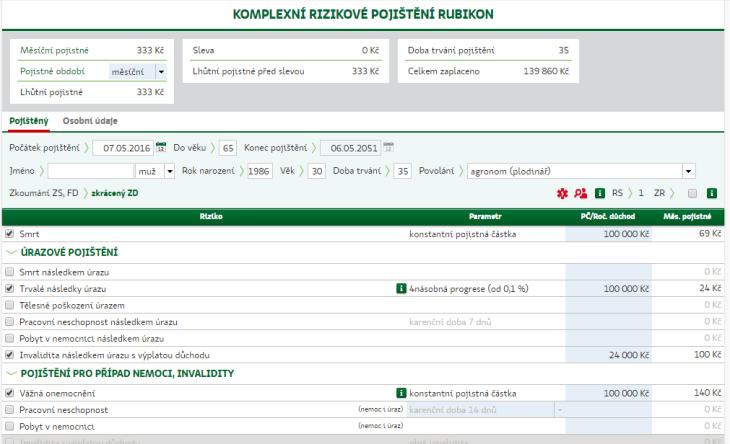The image size is (730, 444).
Task: Click the Sleva value 0 Kč
Action: tap(370, 50)
